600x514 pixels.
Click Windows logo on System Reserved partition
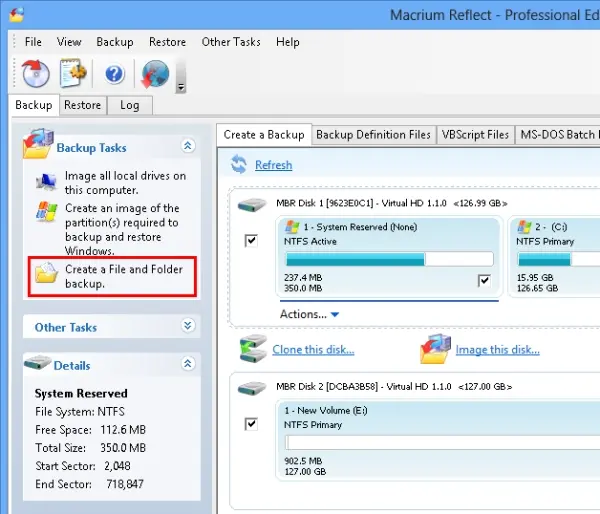(x=292, y=227)
